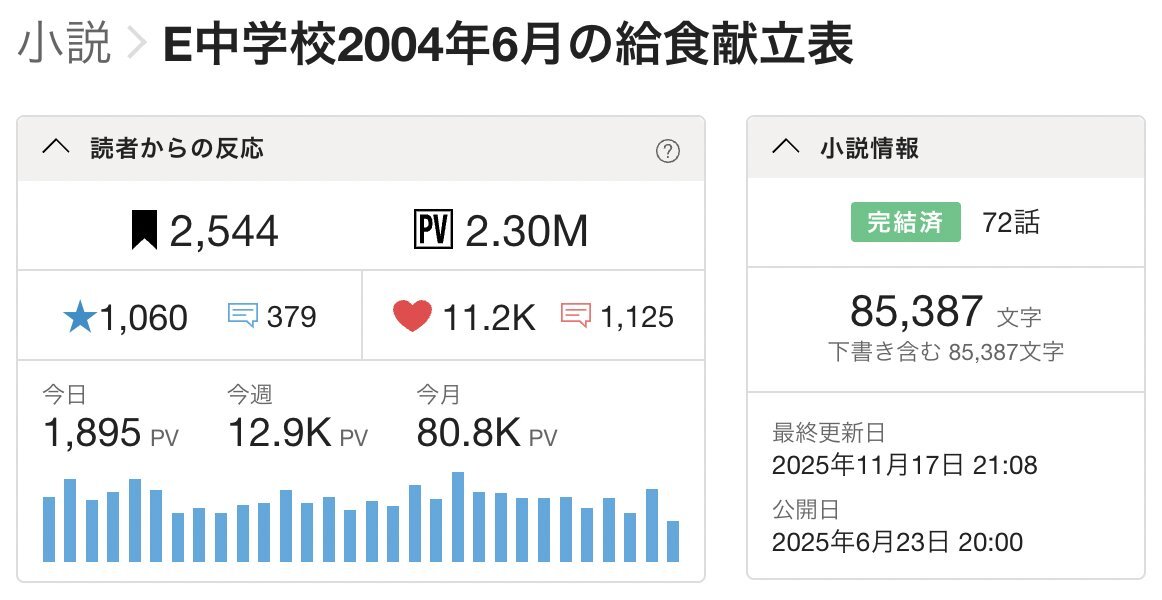This screenshot has width=1162, height=600.
Task: Click the PV page views icon
Action: pyautogui.click(x=433, y=231)
